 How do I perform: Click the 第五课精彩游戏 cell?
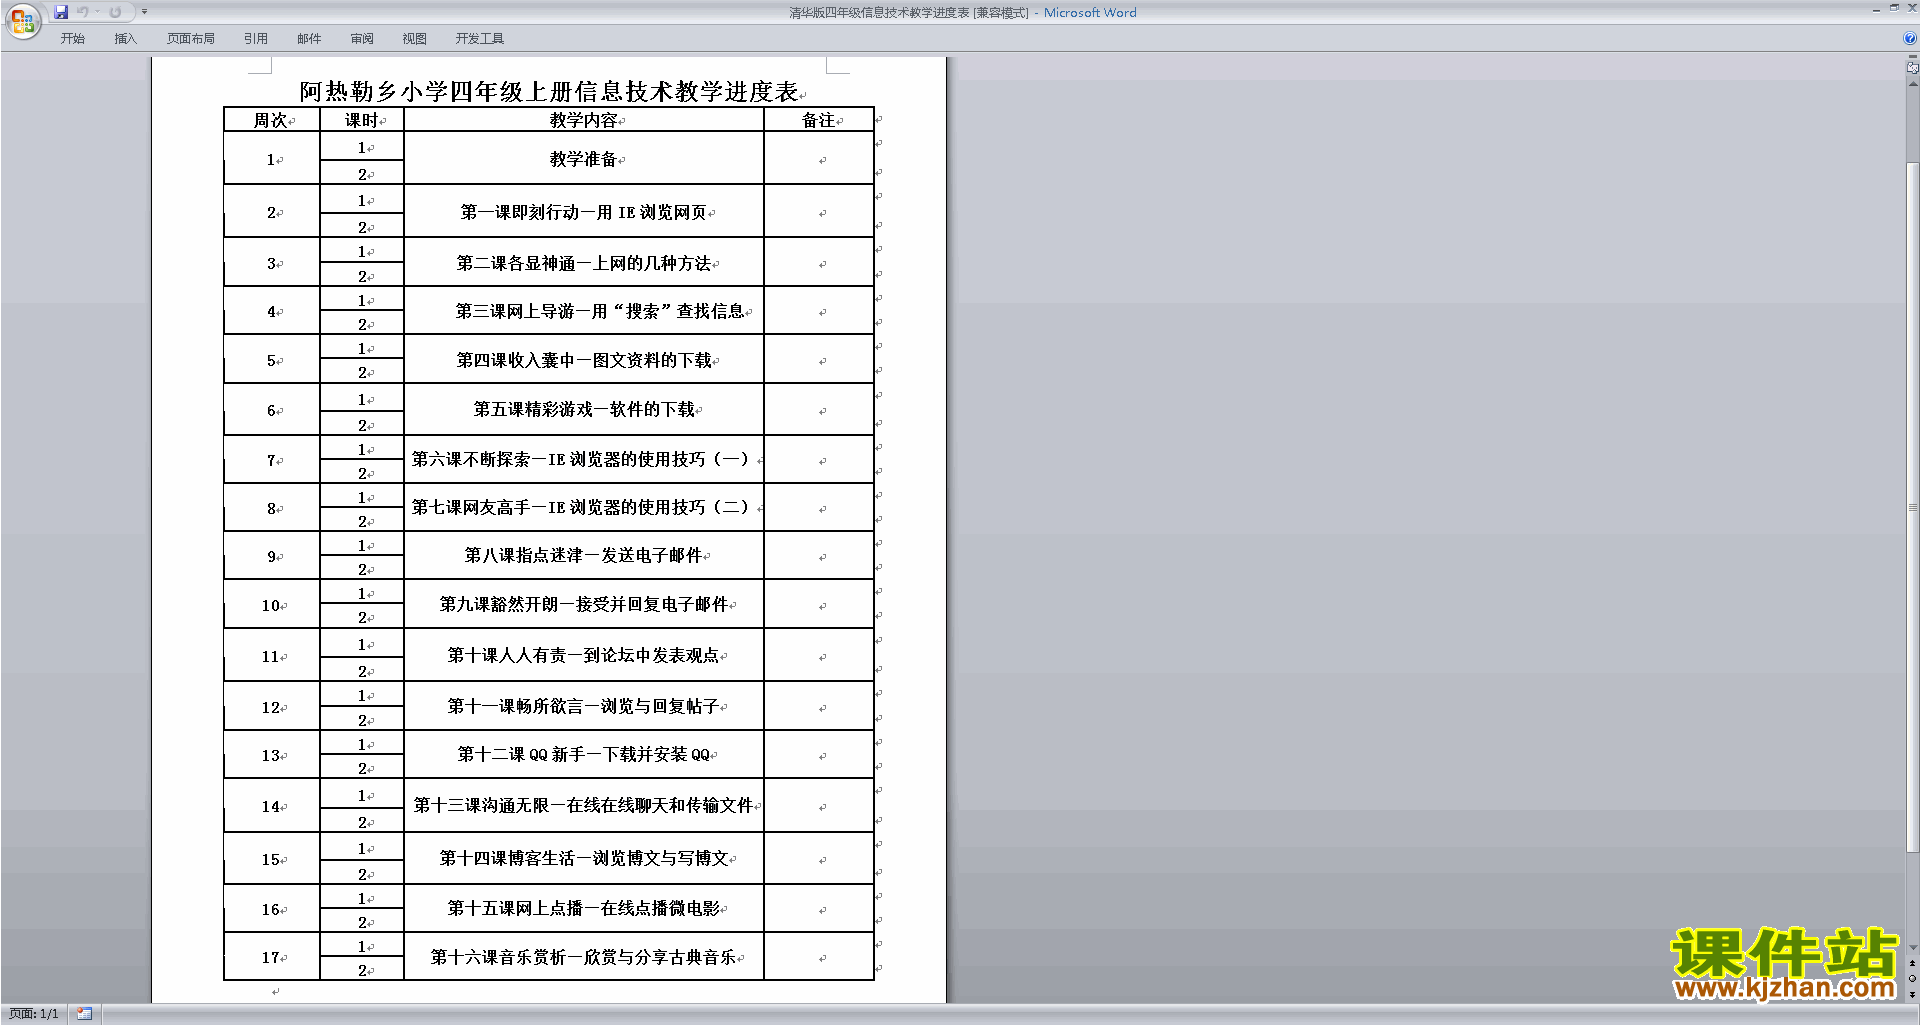[584, 409]
